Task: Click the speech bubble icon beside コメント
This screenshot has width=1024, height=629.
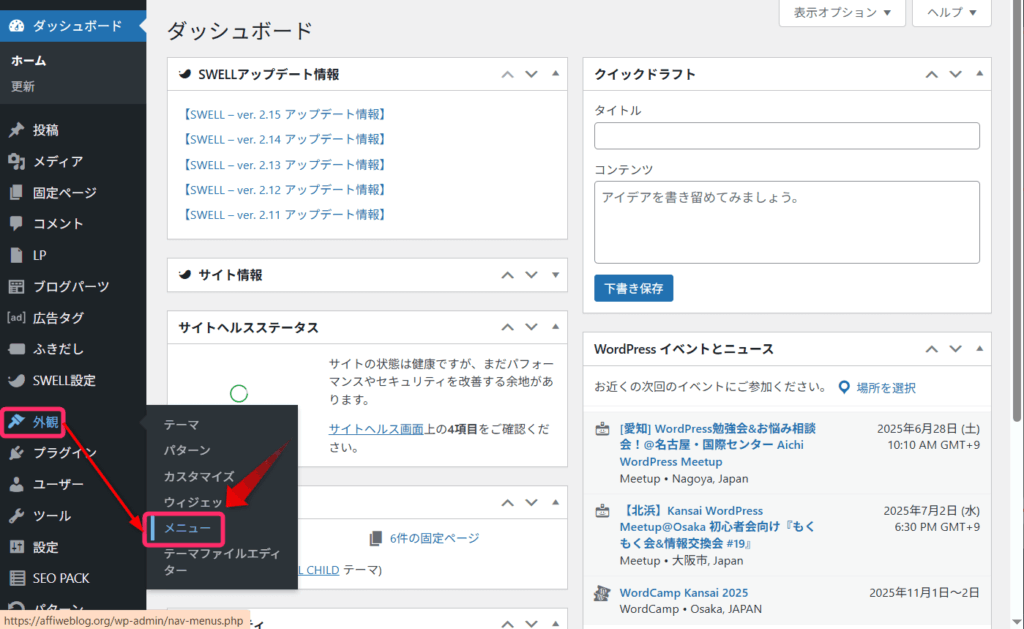Action: click(x=17, y=223)
